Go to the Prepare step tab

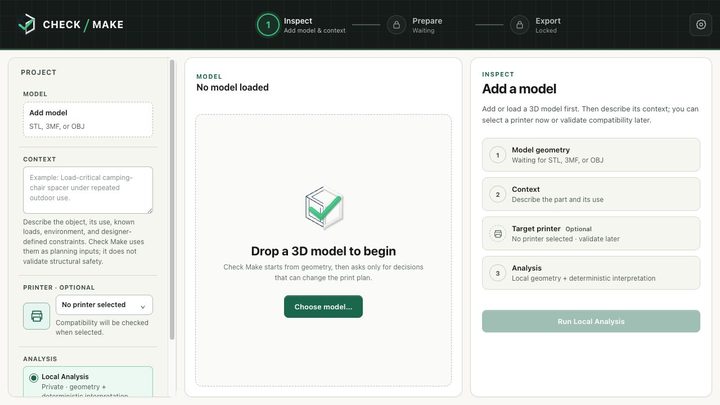point(415,25)
